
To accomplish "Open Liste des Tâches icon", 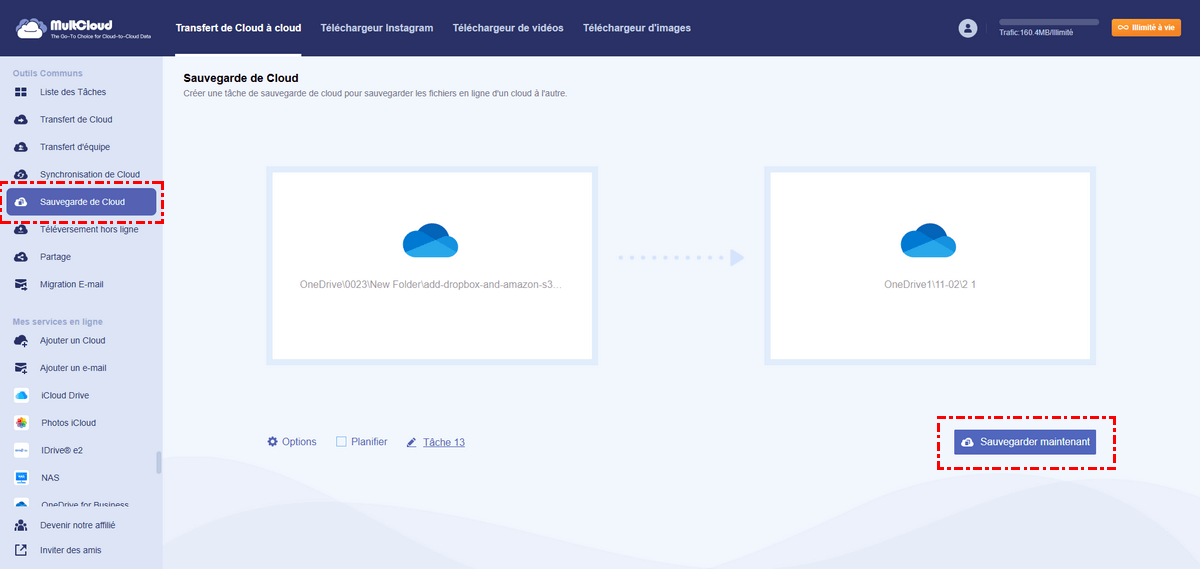I will tap(21, 92).
